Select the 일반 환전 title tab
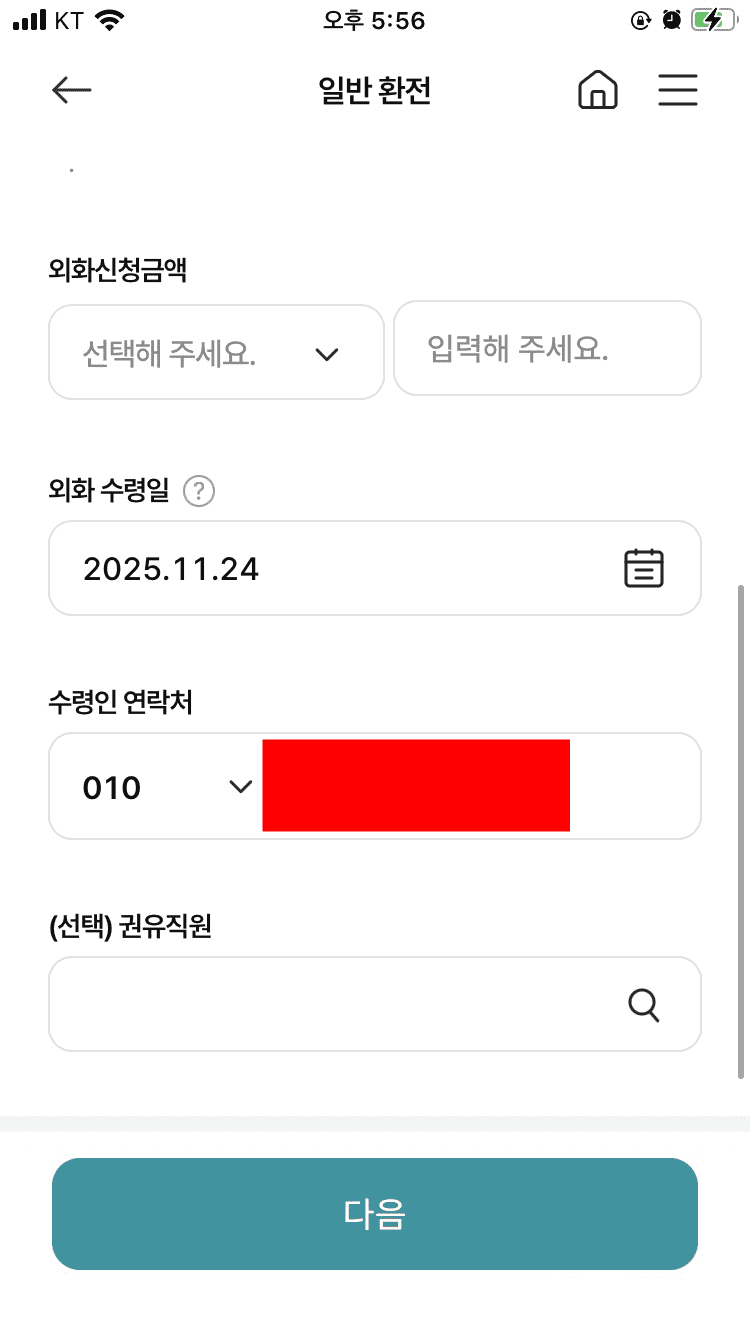This screenshot has height=1334, width=750. click(374, 89)
